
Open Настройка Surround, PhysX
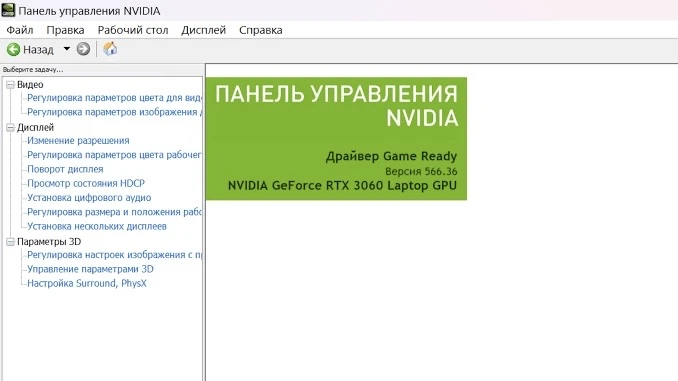[87, 283]
